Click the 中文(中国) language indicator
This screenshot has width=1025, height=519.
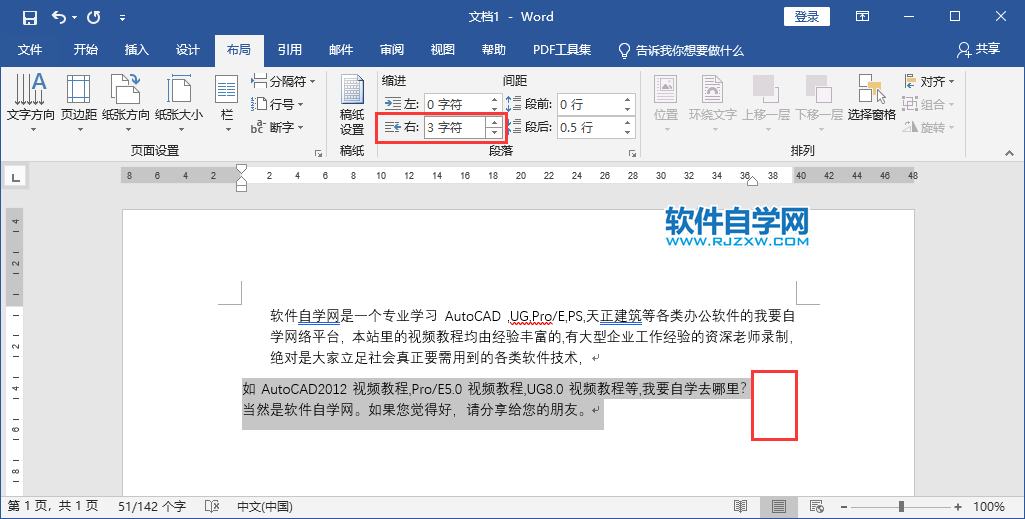265,506
